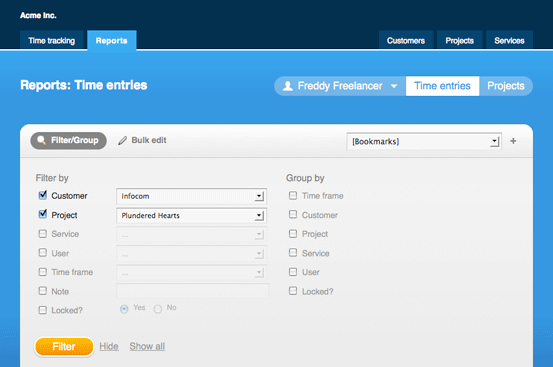The height and width of the screenshot is (367, 553).
Task: Go to the Services tab
Action: (x=509, y=41)
